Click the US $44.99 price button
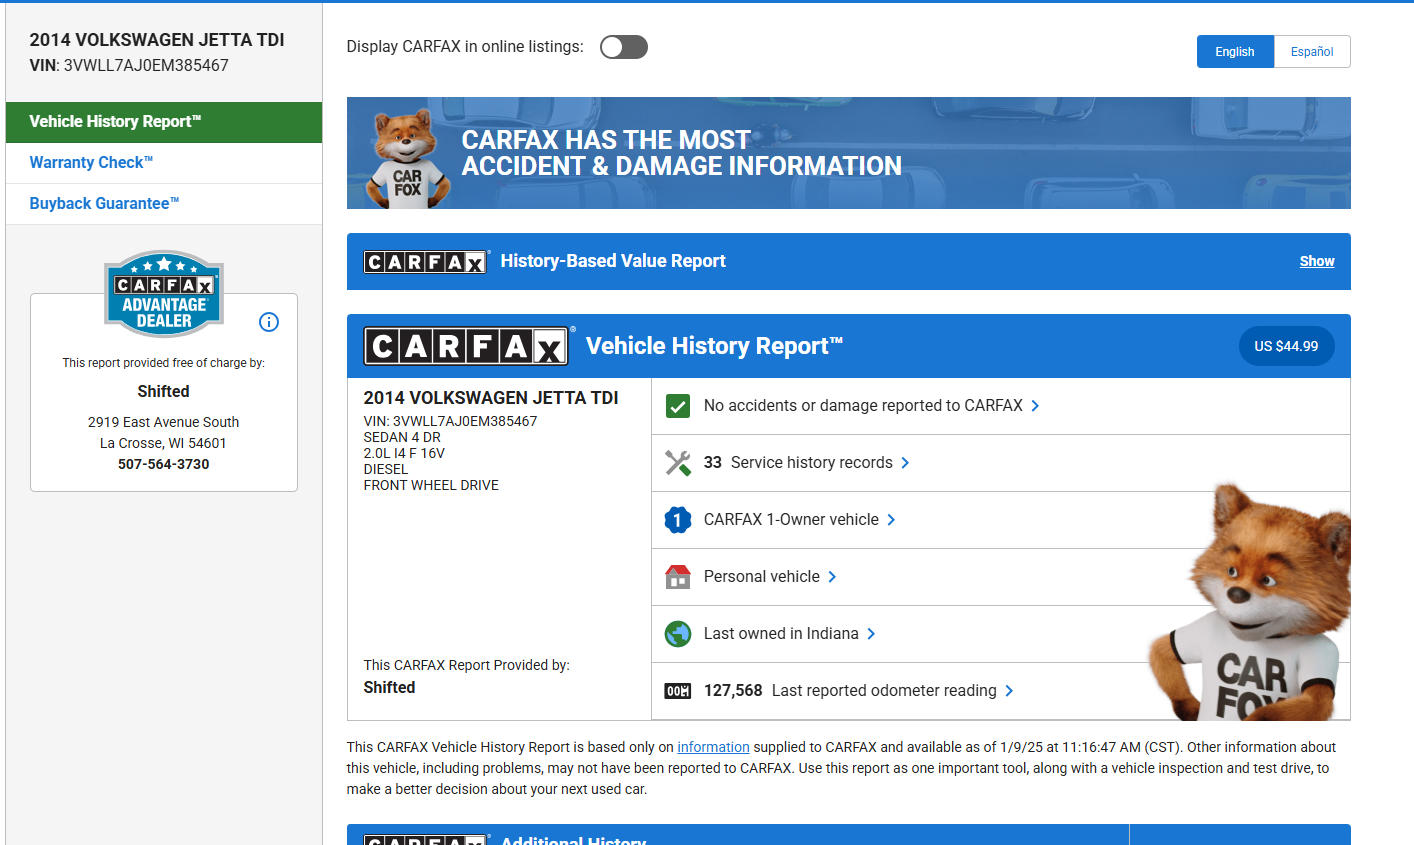 1286,346
